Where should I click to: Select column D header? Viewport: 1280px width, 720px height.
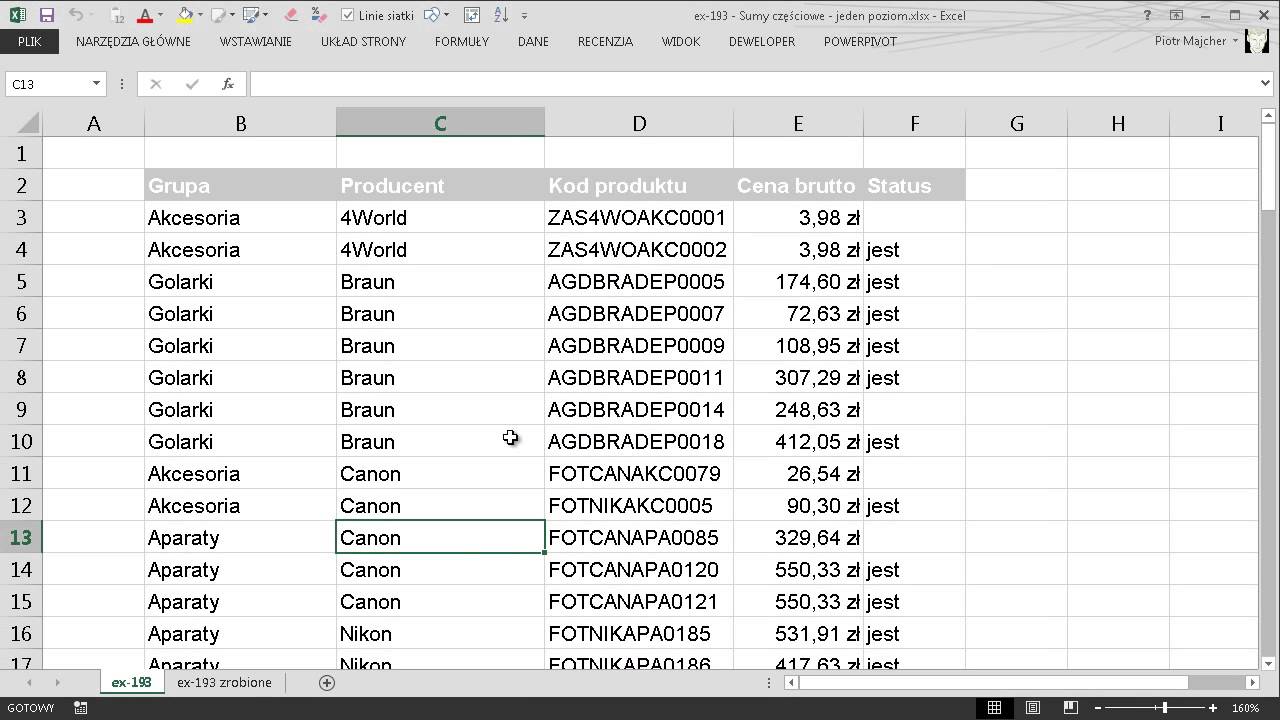point(639,123)
